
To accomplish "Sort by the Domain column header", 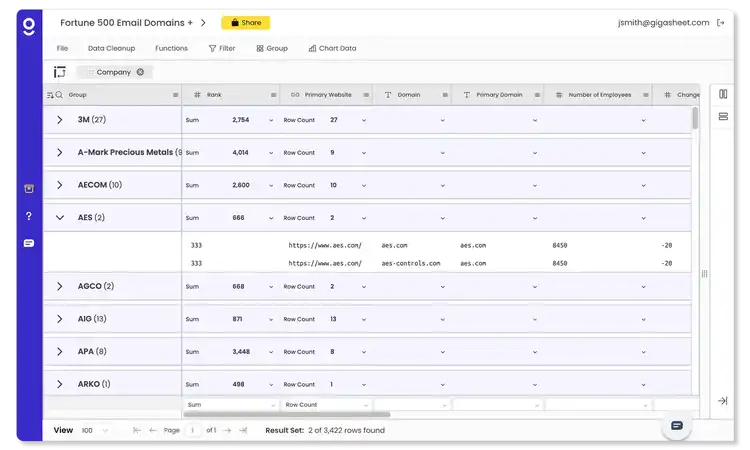I will (x=408, y=95).
